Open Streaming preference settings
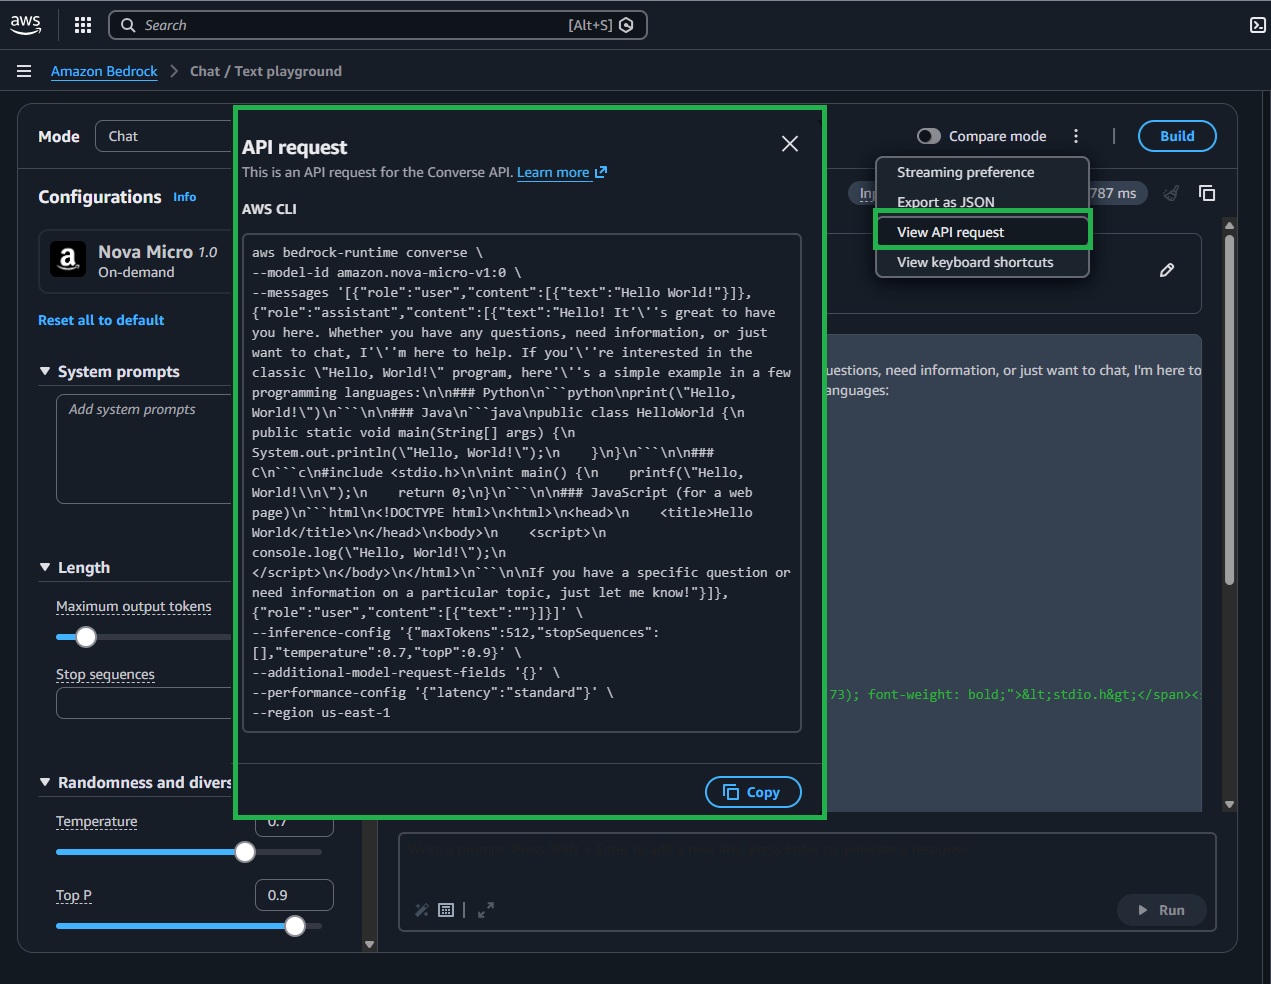The width and height of the screenshot is (1271, 984). pyautogui.click(x=966, y=172)
